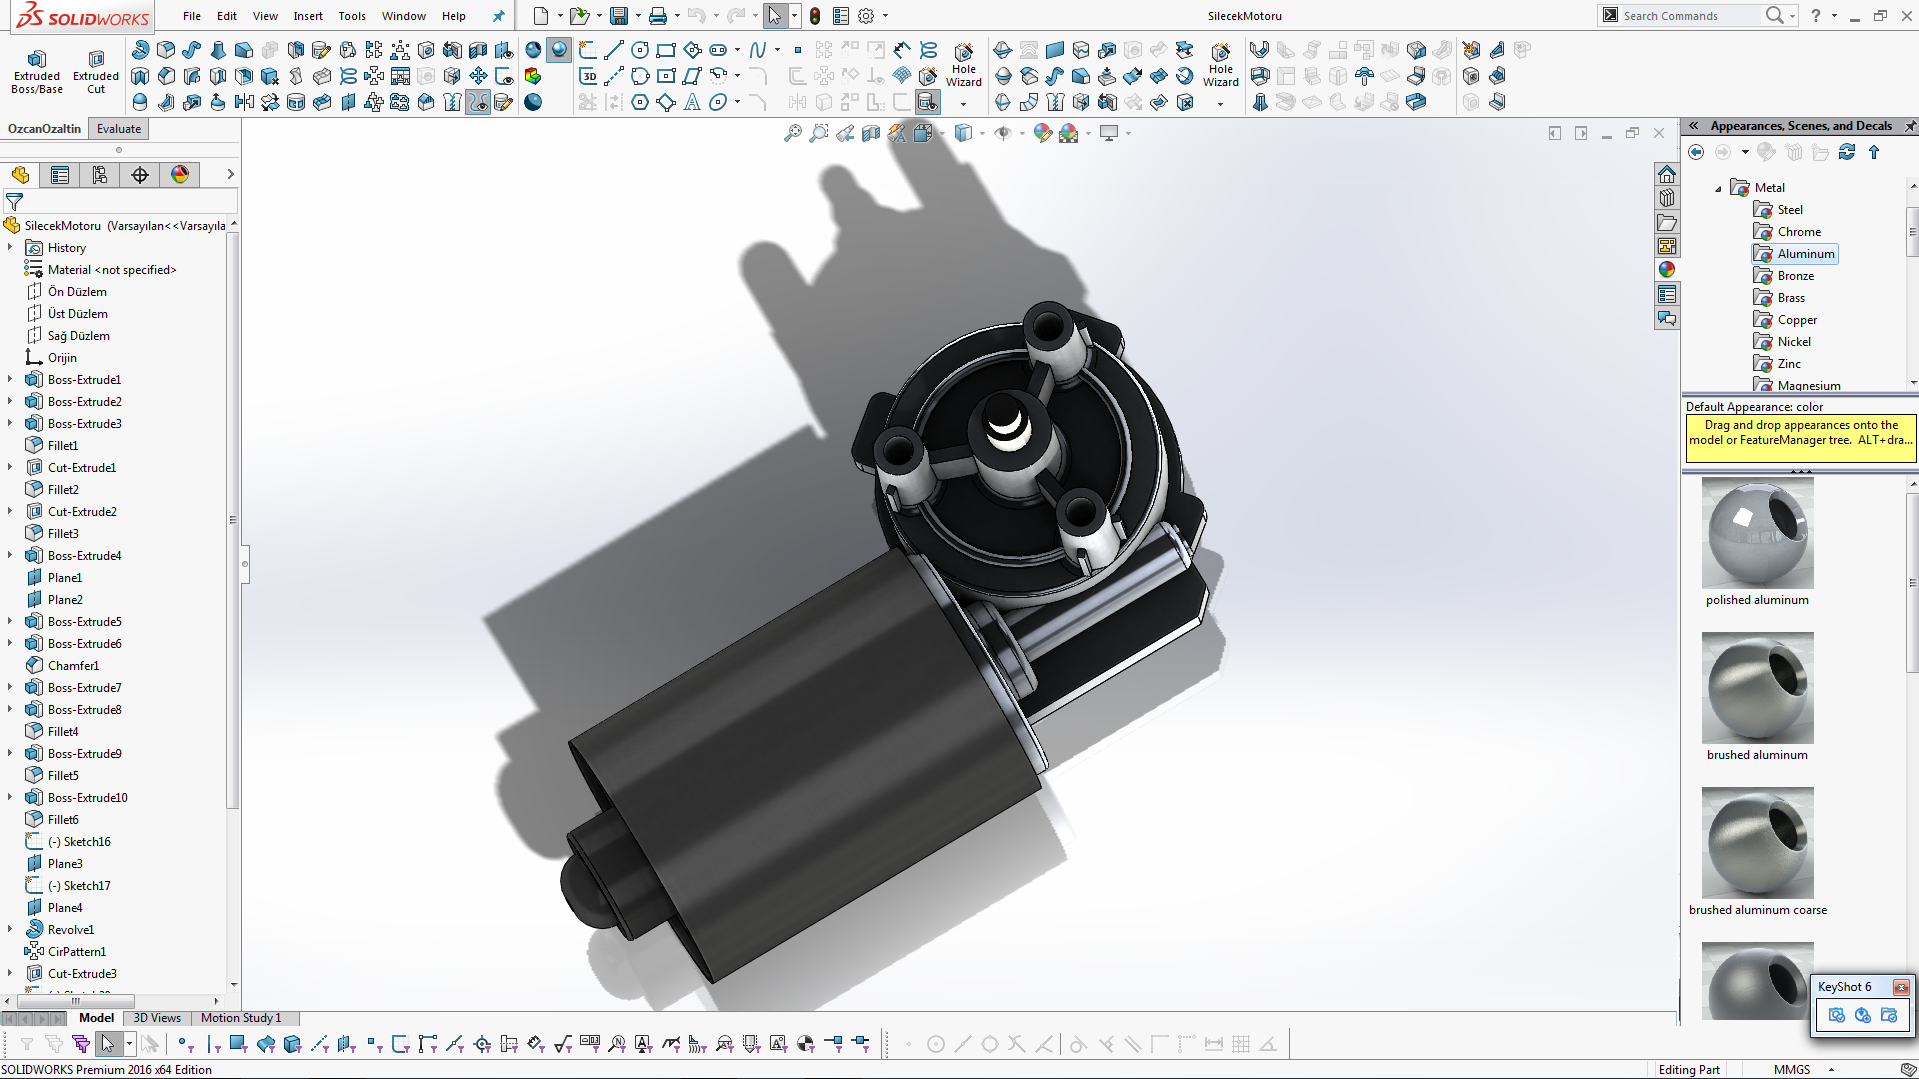
Task: Click the Zoom to Fit magnifier icon
Action: point(792,133)
